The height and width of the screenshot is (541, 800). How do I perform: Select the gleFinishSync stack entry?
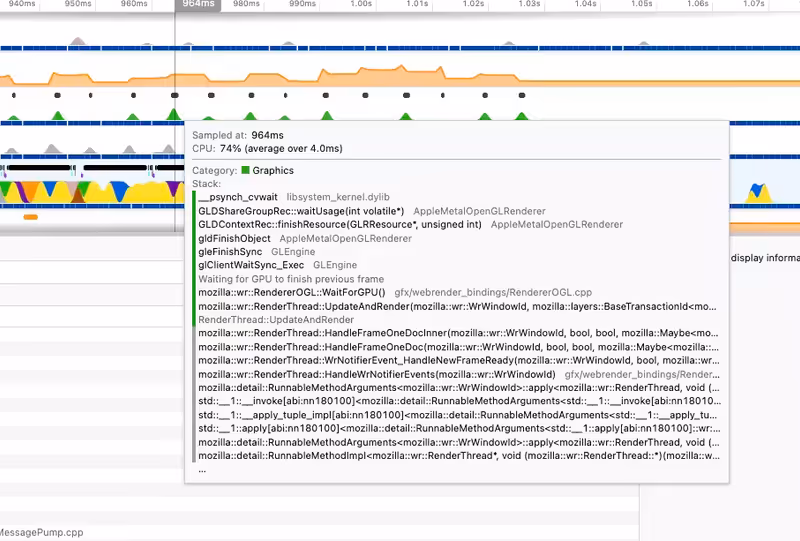[x=231, y=252]
